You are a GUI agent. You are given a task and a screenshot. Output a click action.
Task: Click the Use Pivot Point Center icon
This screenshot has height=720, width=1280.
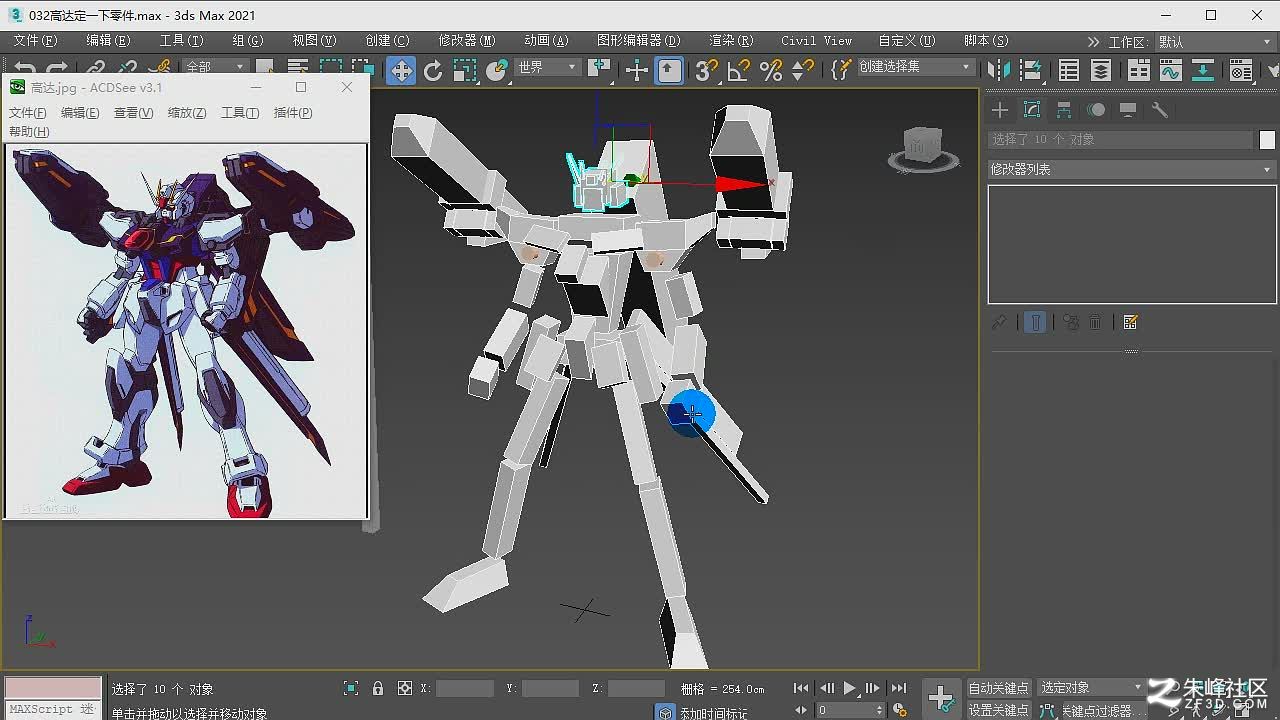click(600, 70)
